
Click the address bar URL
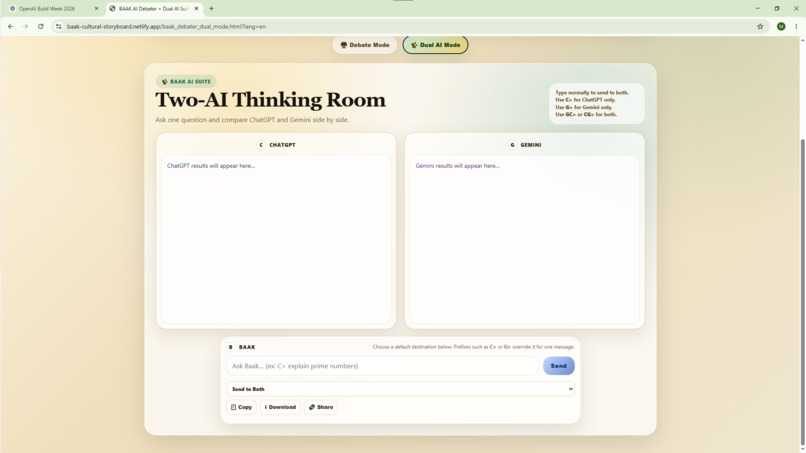coord(166,26)
